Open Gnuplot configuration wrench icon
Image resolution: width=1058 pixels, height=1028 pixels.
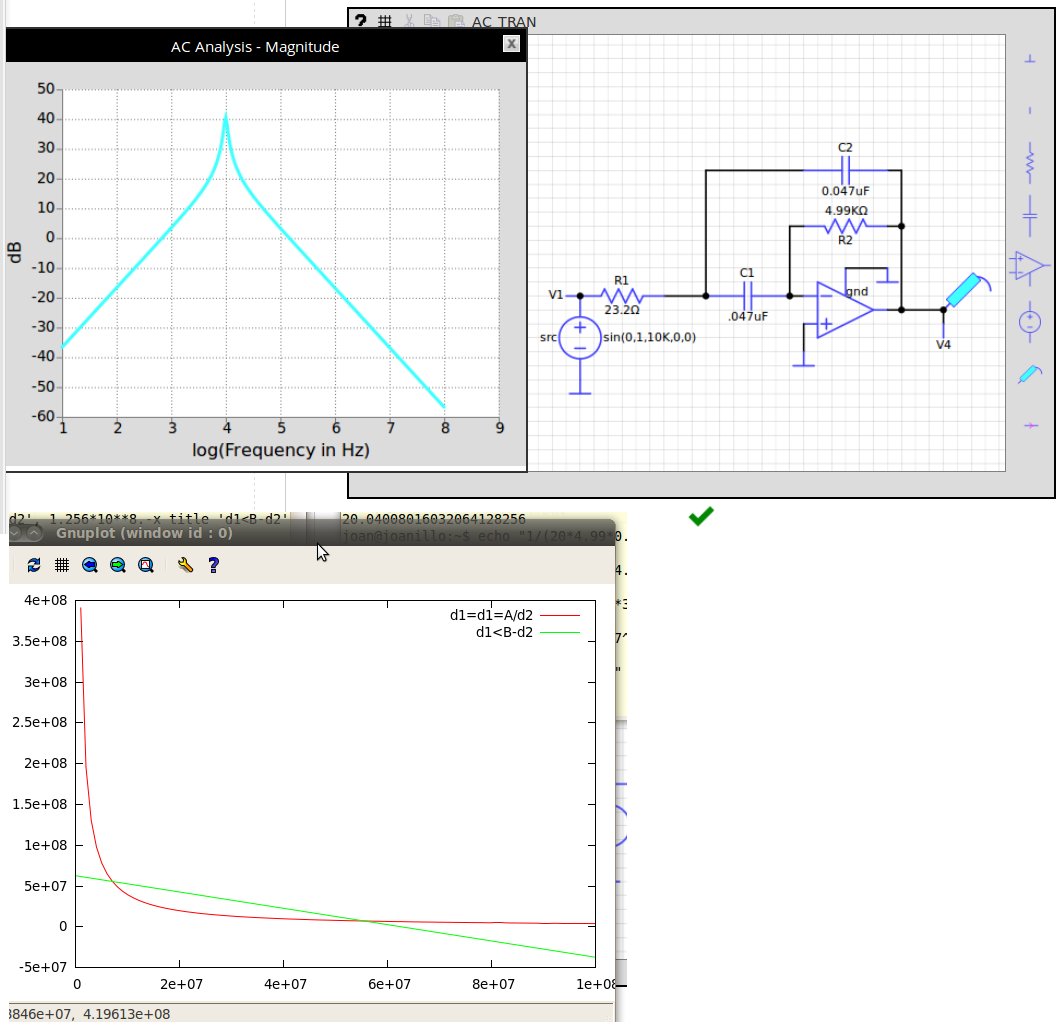185,565
